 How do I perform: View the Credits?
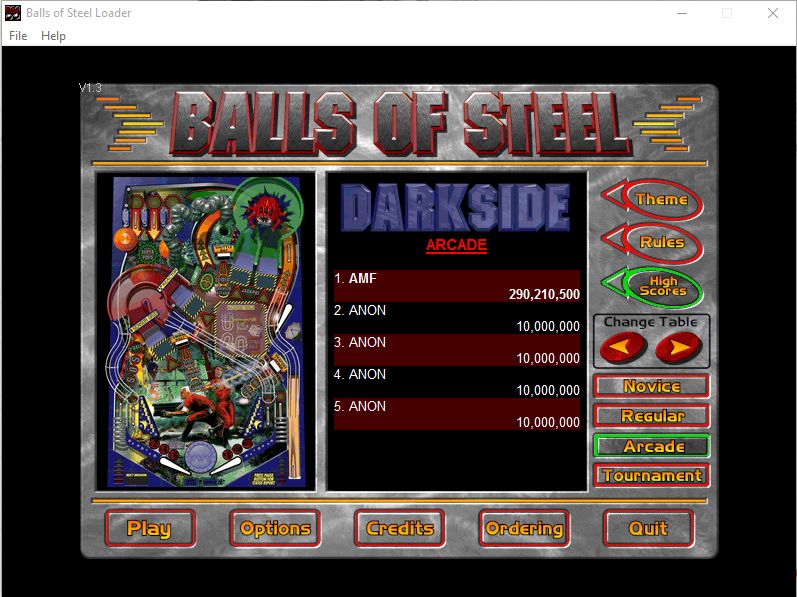tap(400, 529)
